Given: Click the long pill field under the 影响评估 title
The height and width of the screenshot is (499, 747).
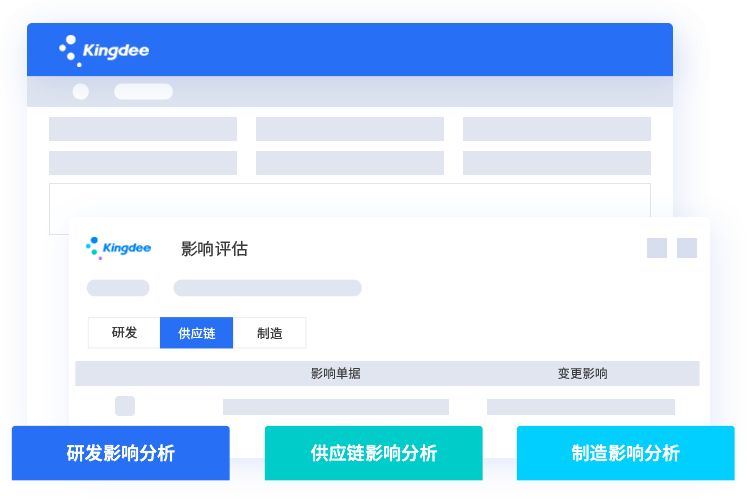Looking at the screenshot, I should click(x=267, y=288).
